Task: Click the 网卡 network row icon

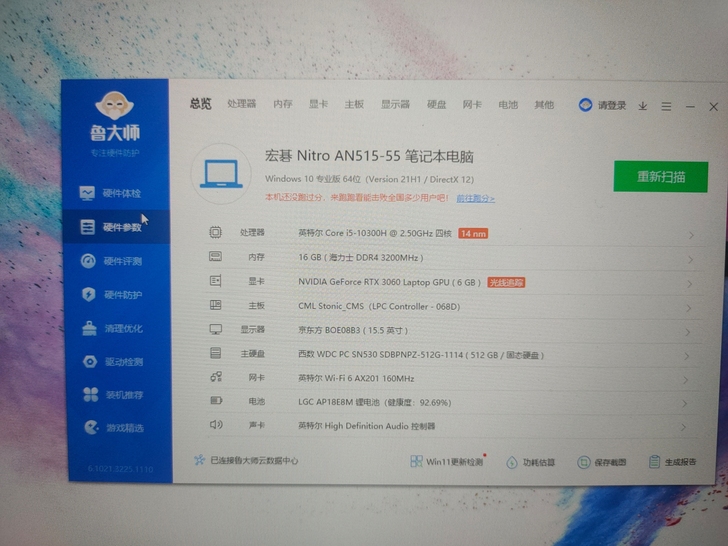Action: [x=216, y=377]
